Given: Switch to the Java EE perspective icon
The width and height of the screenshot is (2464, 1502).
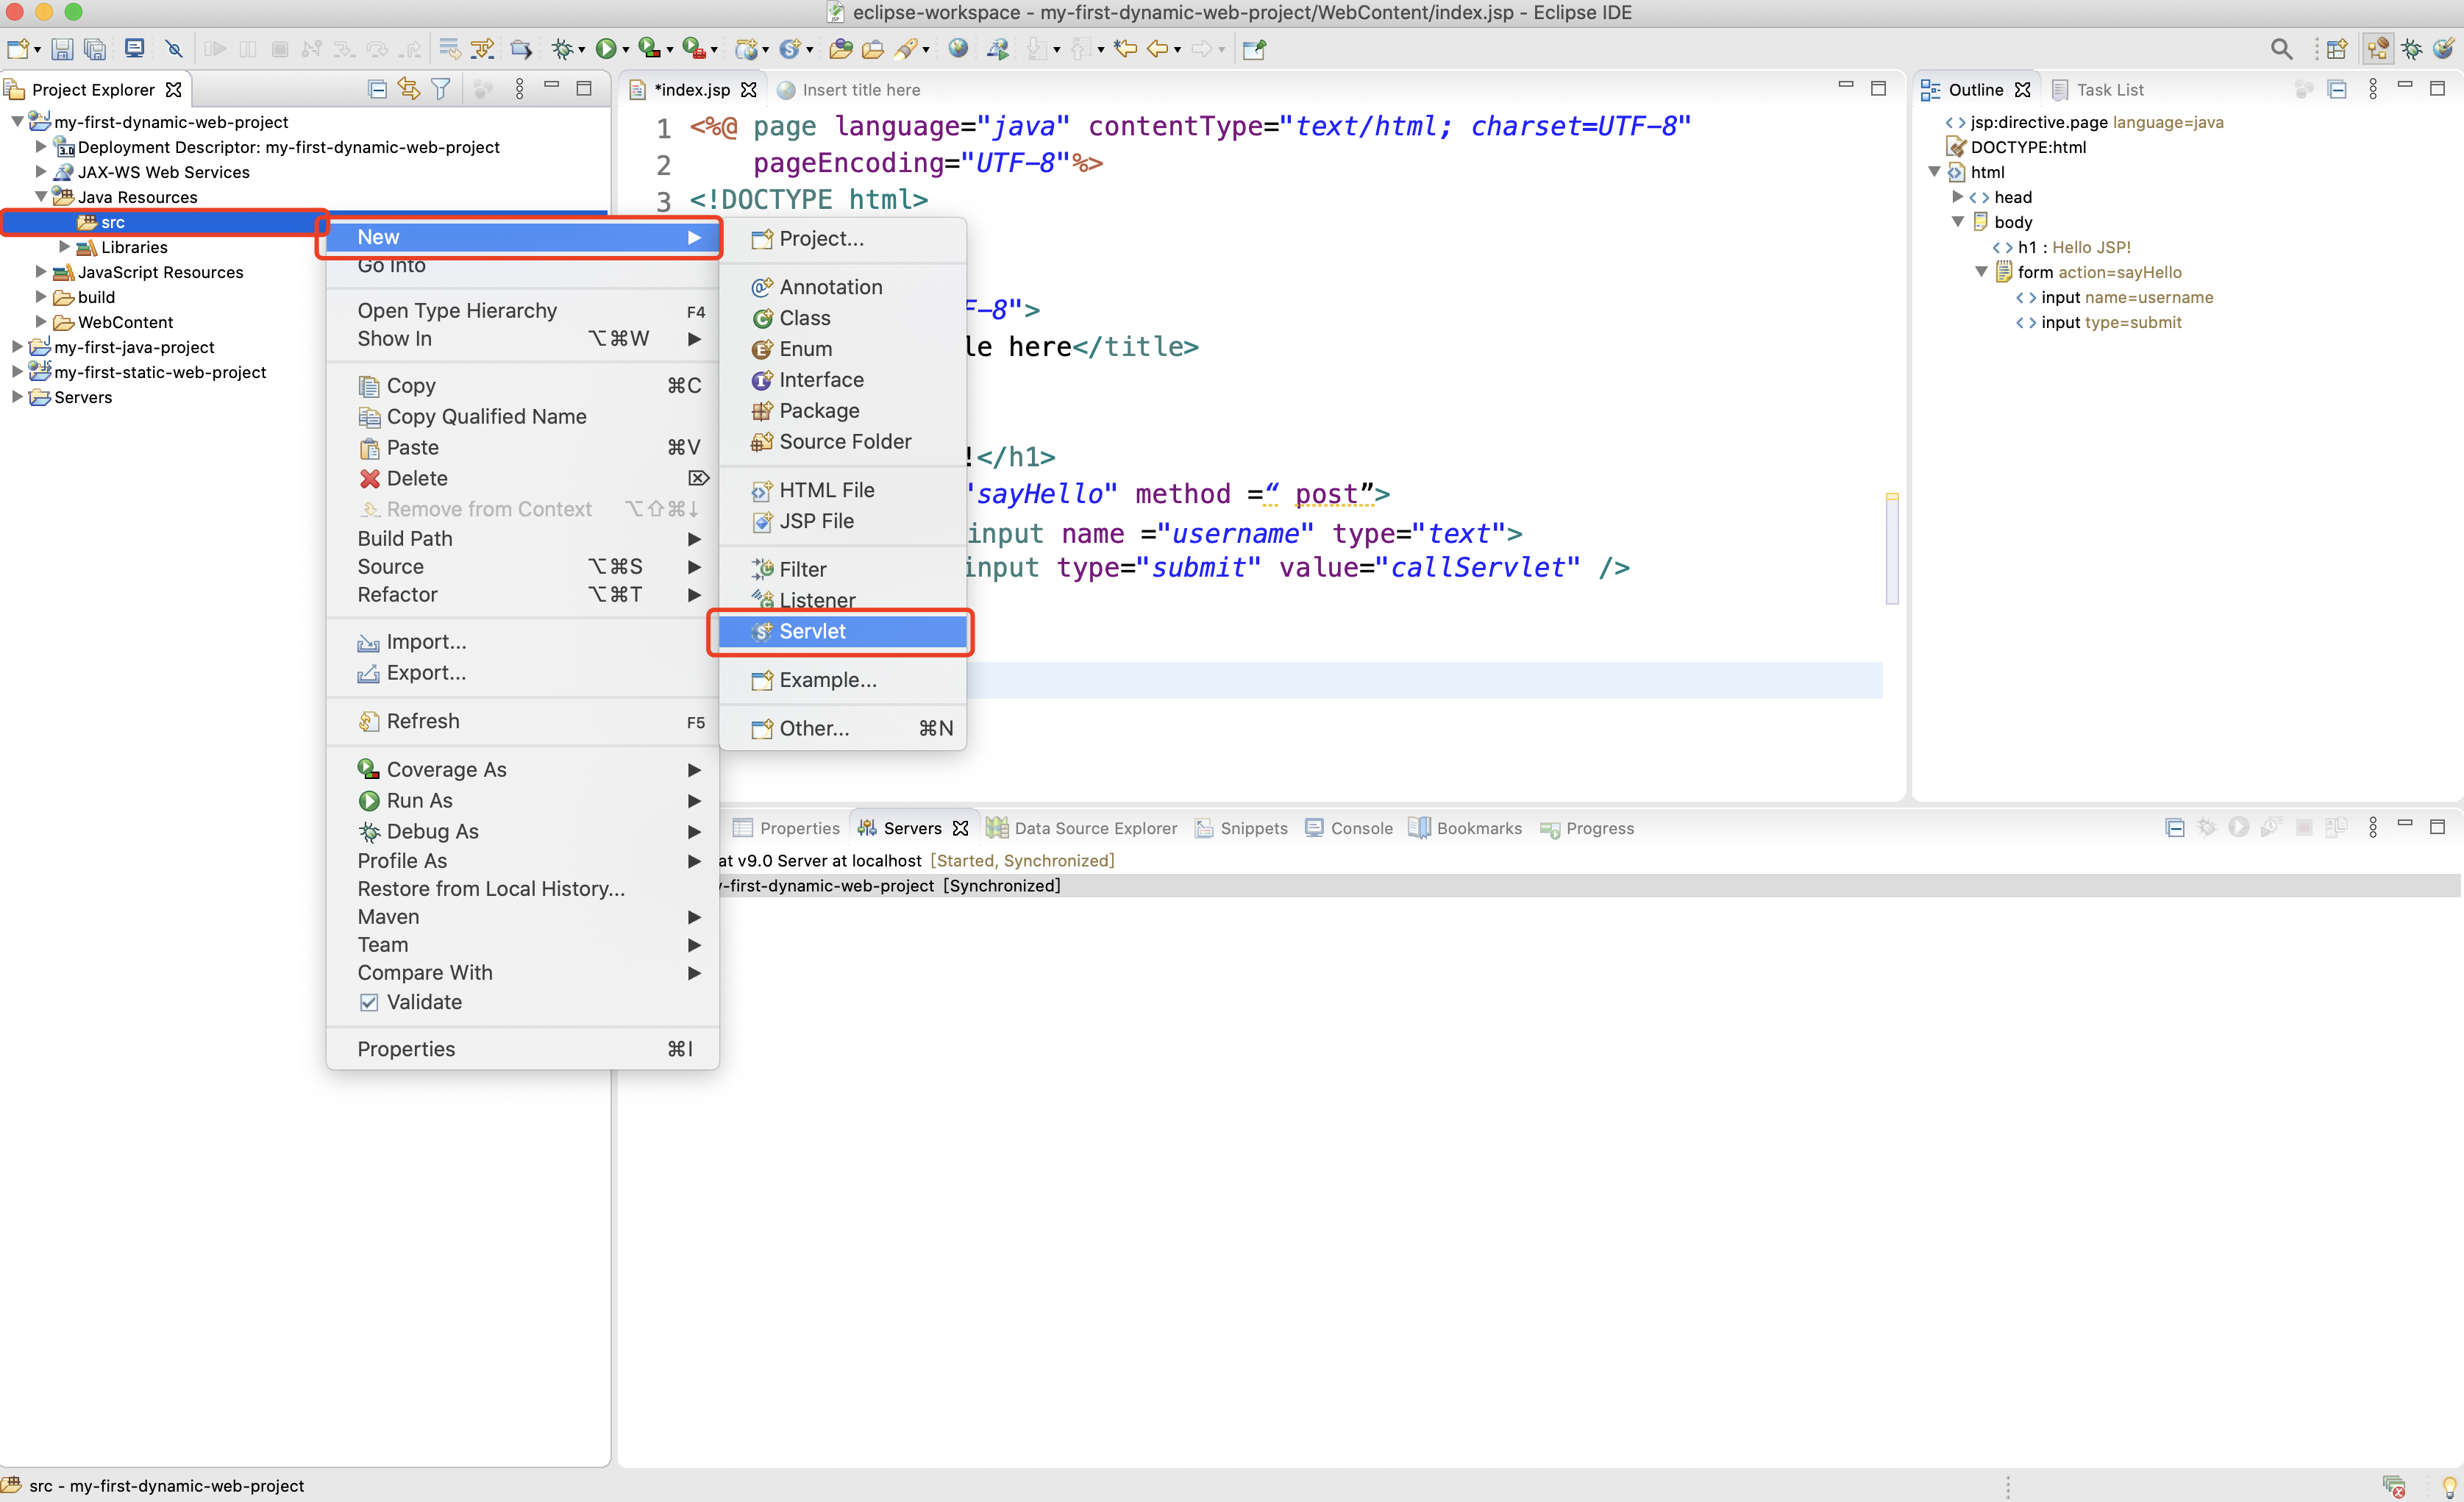Looking at the screenshot, I should [x=2378, y=48].
